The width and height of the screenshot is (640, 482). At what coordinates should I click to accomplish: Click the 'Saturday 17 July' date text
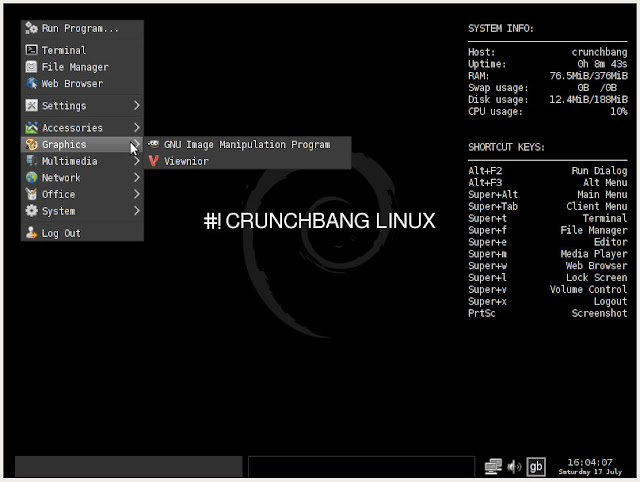pyautogui.click(x=590, y=472)
